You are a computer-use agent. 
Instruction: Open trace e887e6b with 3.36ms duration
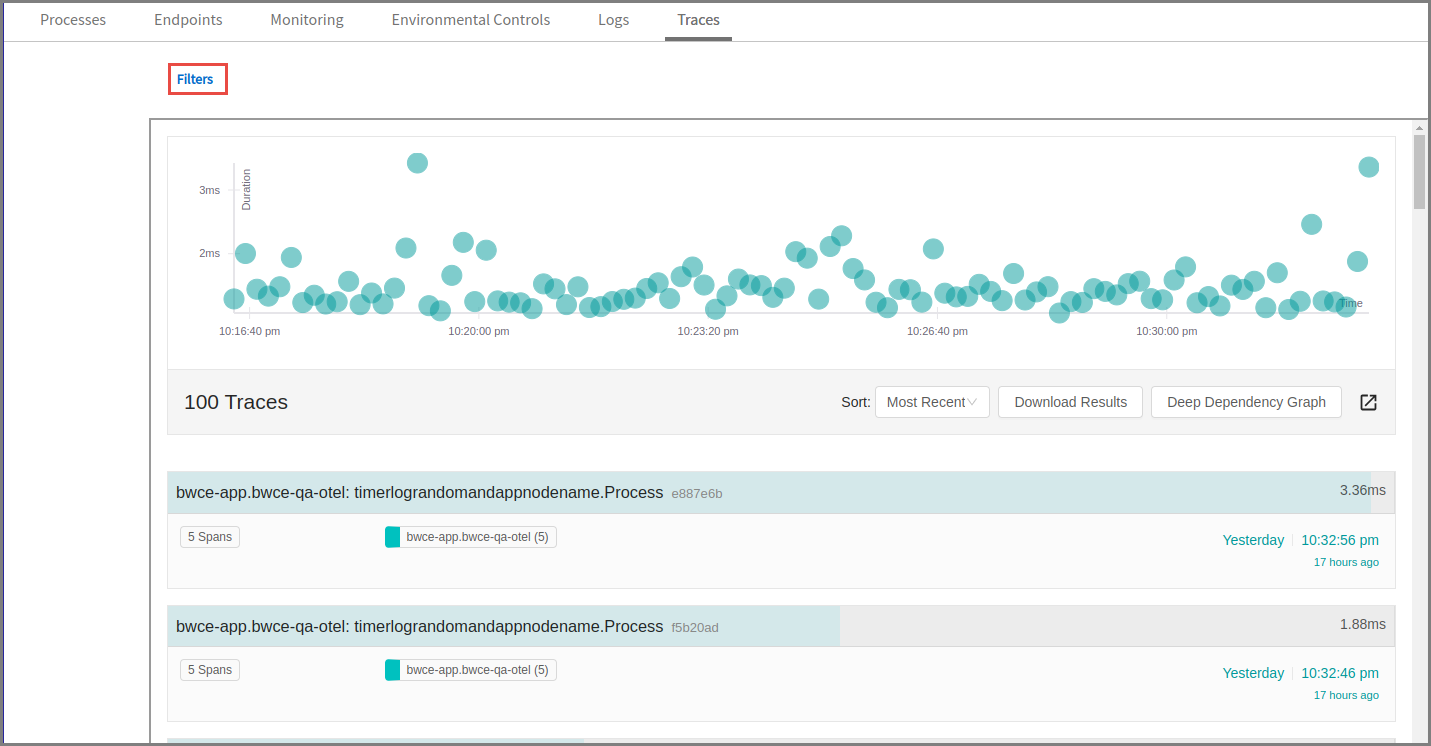point(420,492)
